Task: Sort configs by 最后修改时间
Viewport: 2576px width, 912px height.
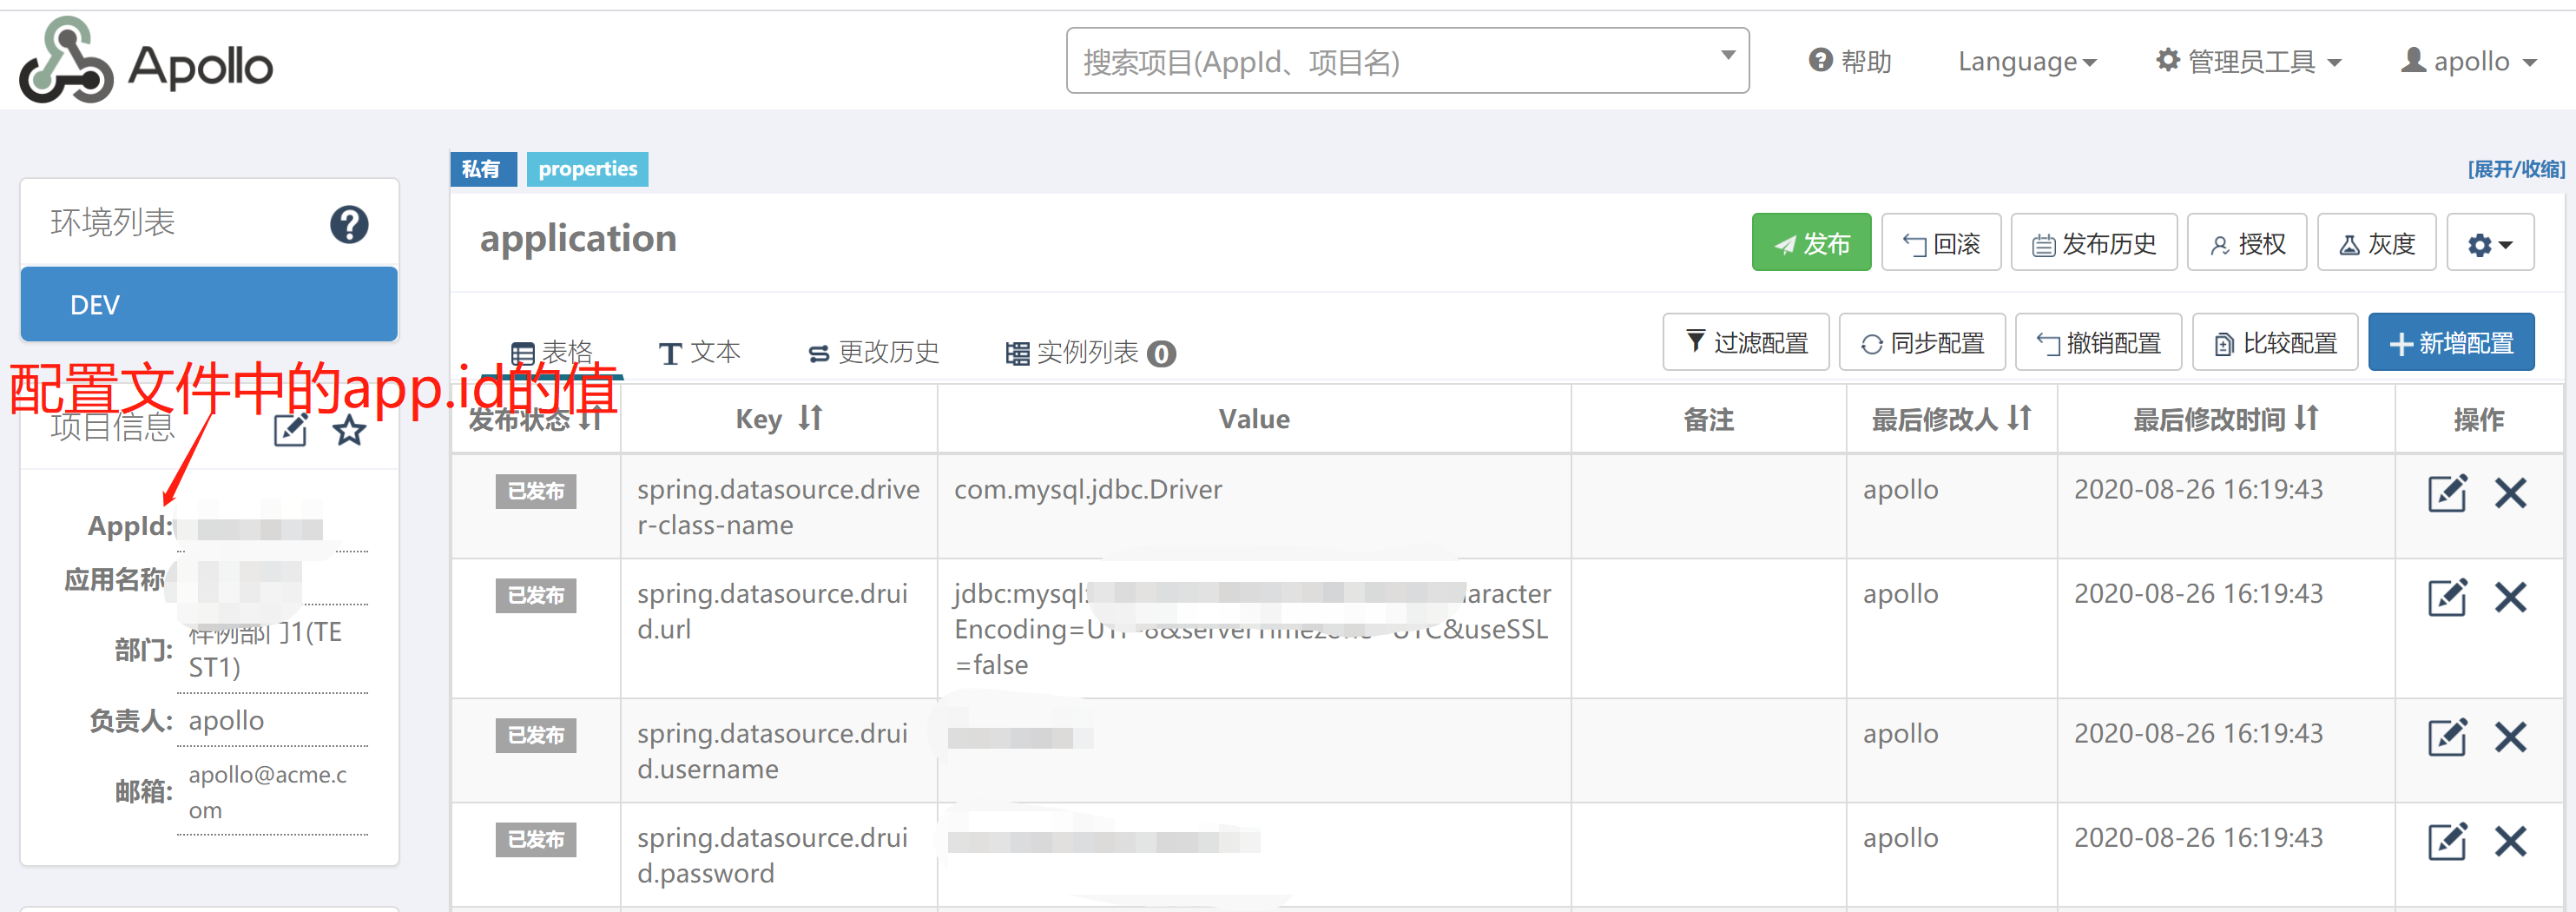Action: 2307,419
